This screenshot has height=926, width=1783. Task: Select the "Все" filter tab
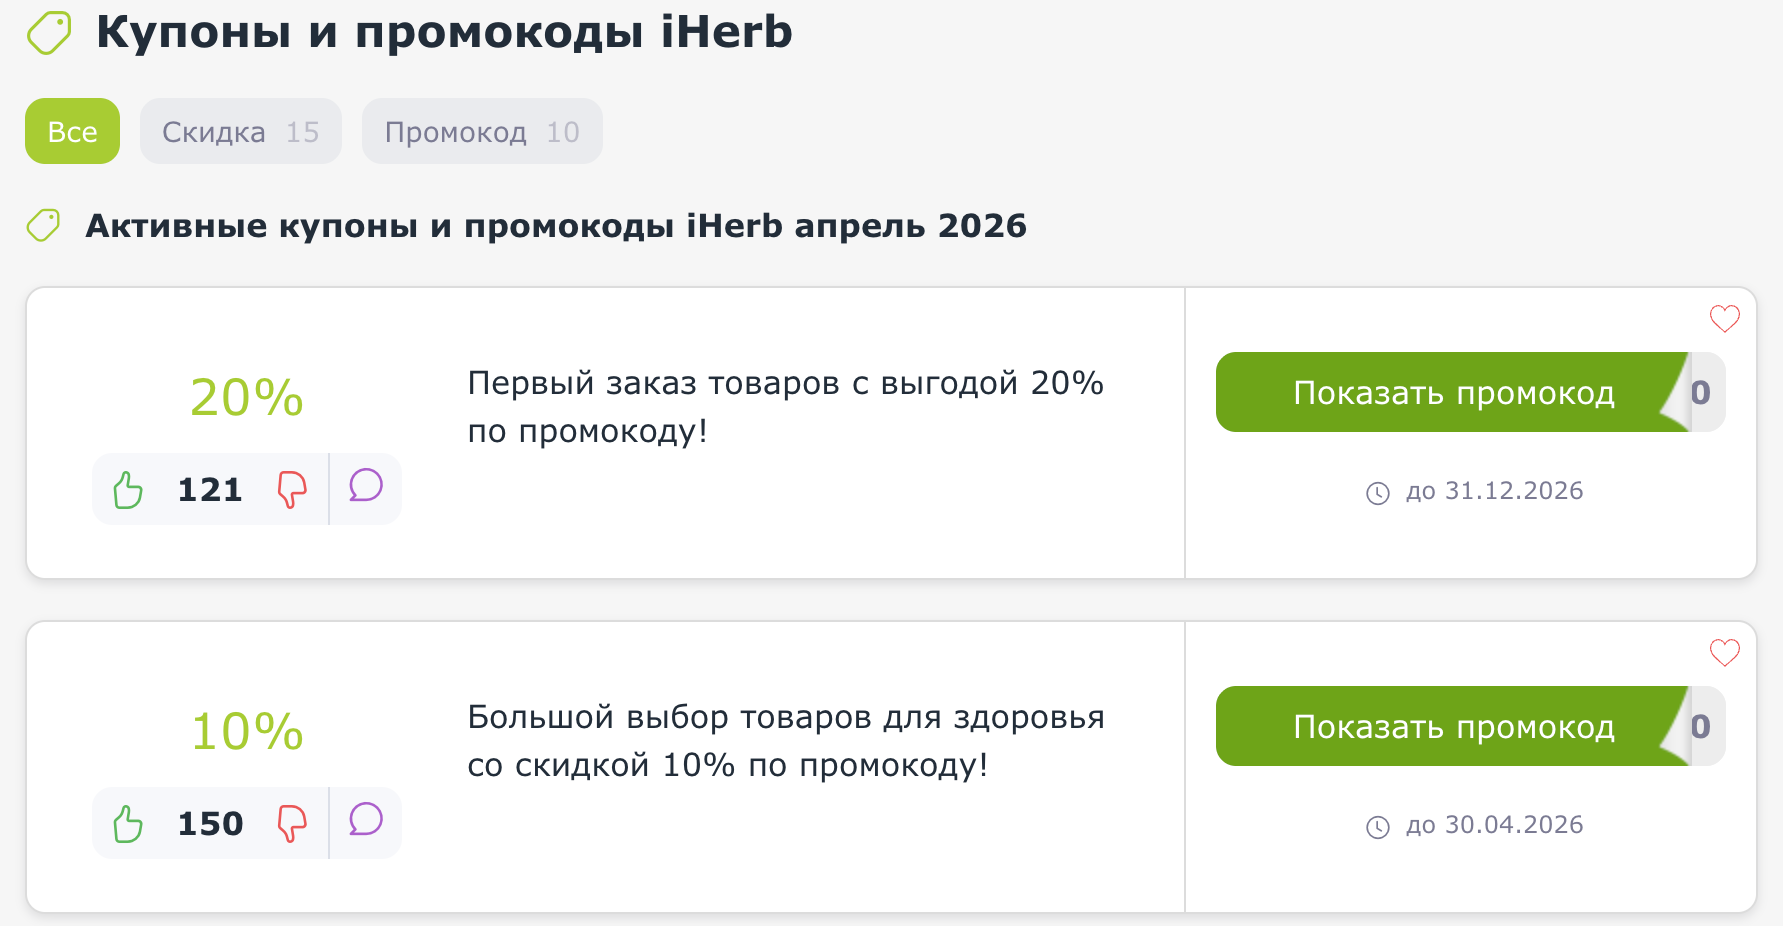[x=72, y=131]
